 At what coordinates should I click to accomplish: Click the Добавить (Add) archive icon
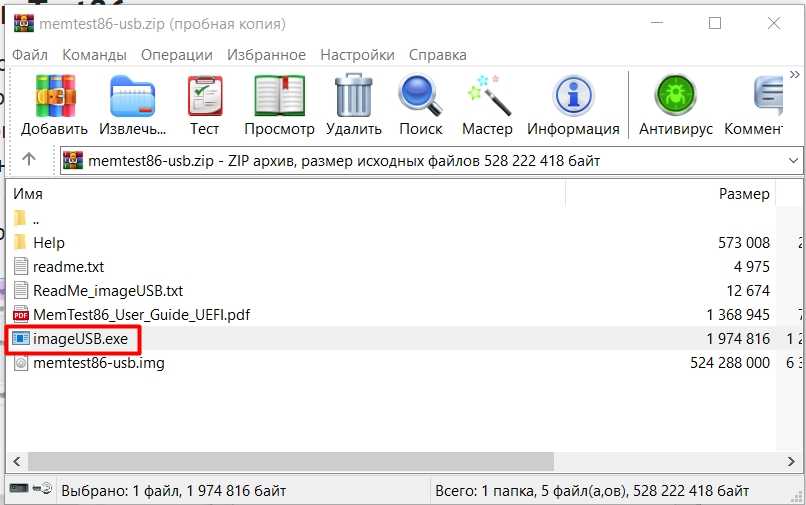[x=55, y=96]
